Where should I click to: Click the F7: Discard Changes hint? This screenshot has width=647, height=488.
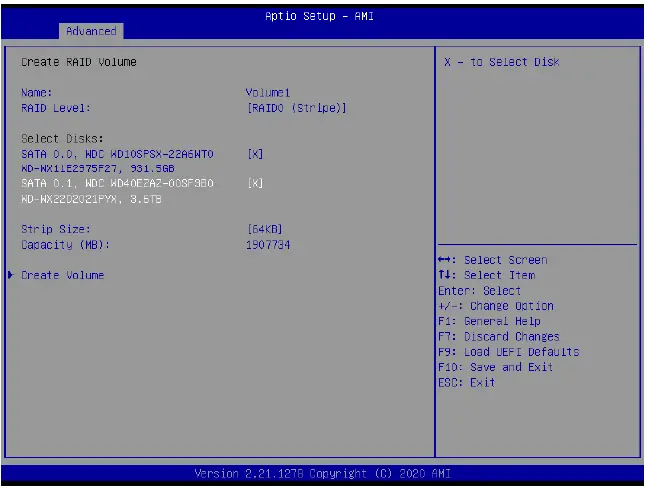[x=499, y=337]
